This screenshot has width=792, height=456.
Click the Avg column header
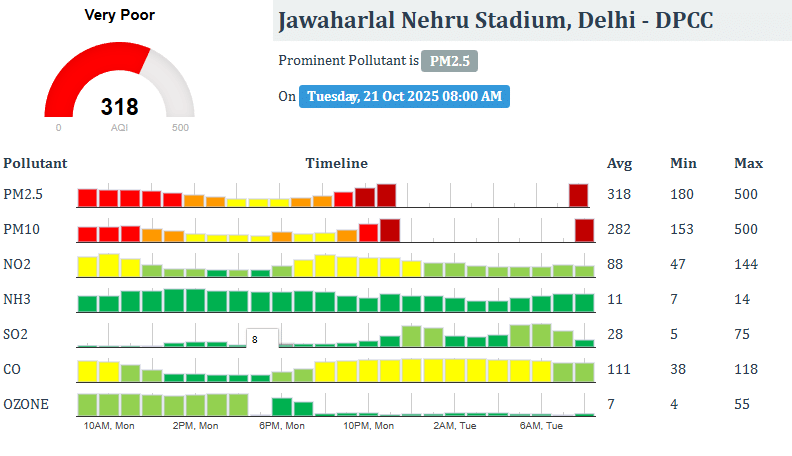(619, 163)
